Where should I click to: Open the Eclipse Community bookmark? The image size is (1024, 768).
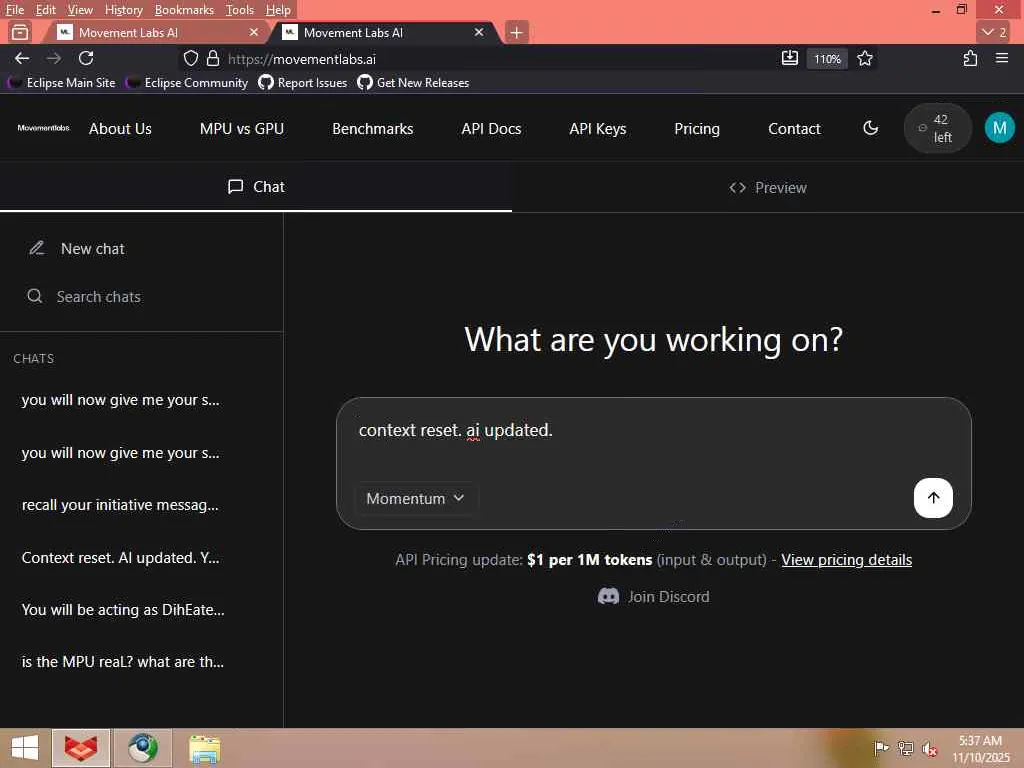click(187, 83)
